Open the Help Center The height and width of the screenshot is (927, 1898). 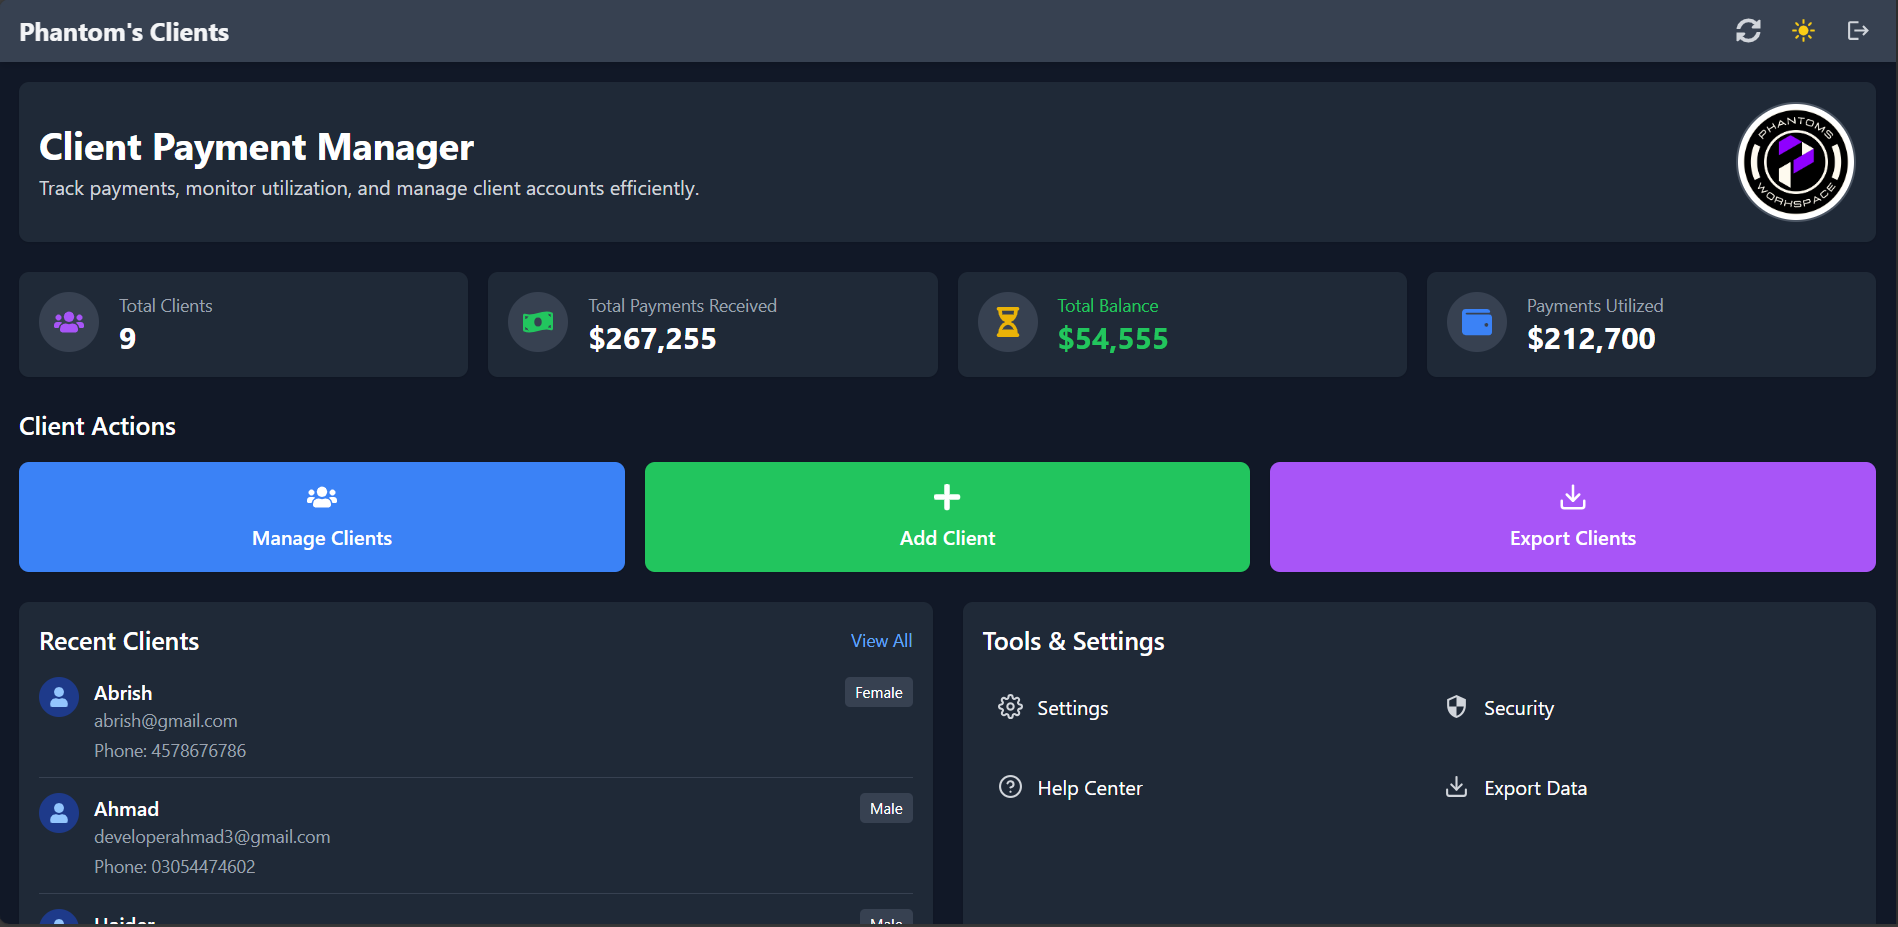pos(1088,788)
